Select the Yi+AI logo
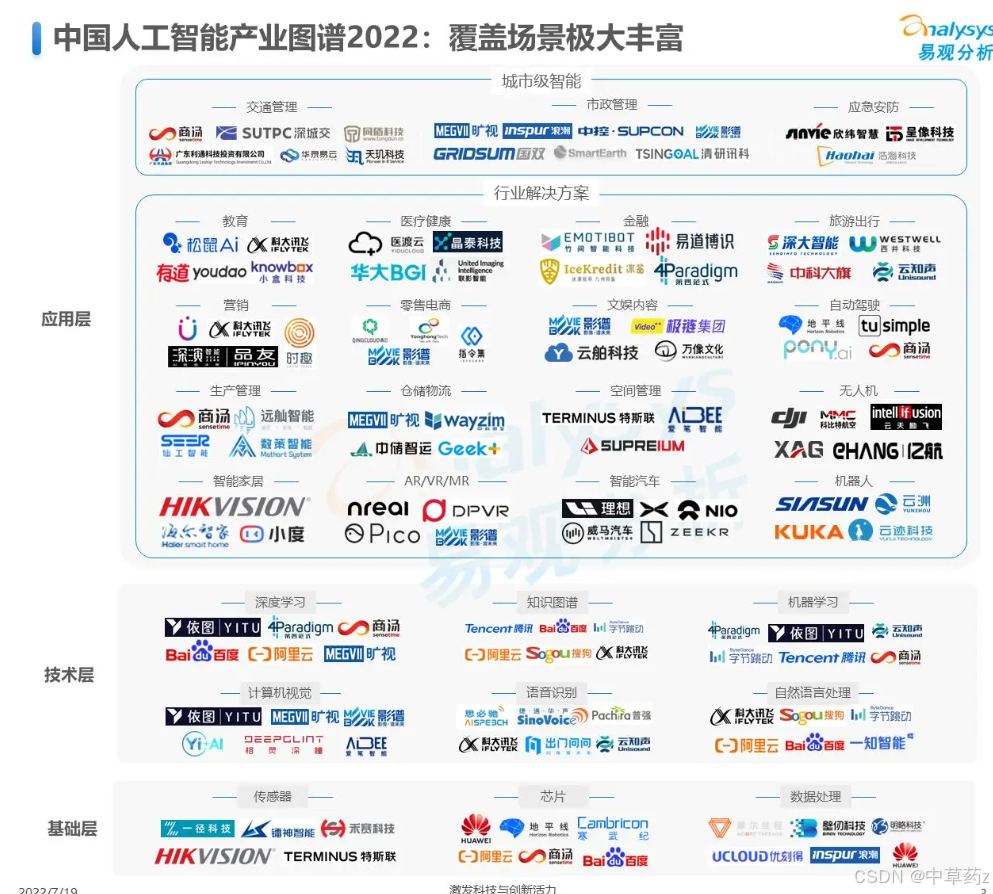 click(203, 744)
